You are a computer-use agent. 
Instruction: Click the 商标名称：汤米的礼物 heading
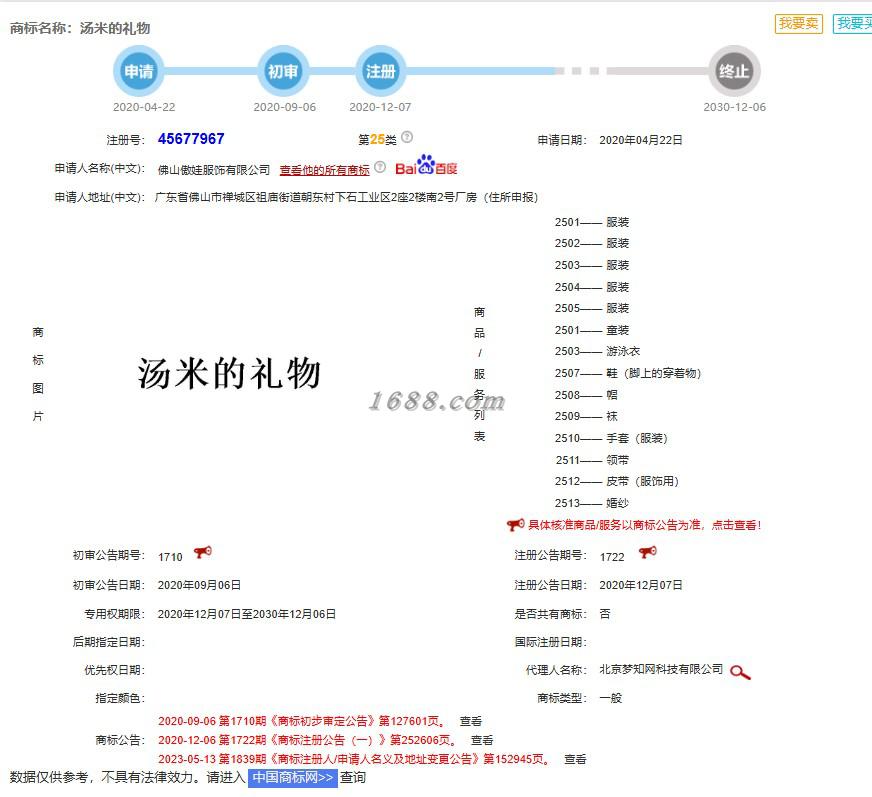point(80,28)
